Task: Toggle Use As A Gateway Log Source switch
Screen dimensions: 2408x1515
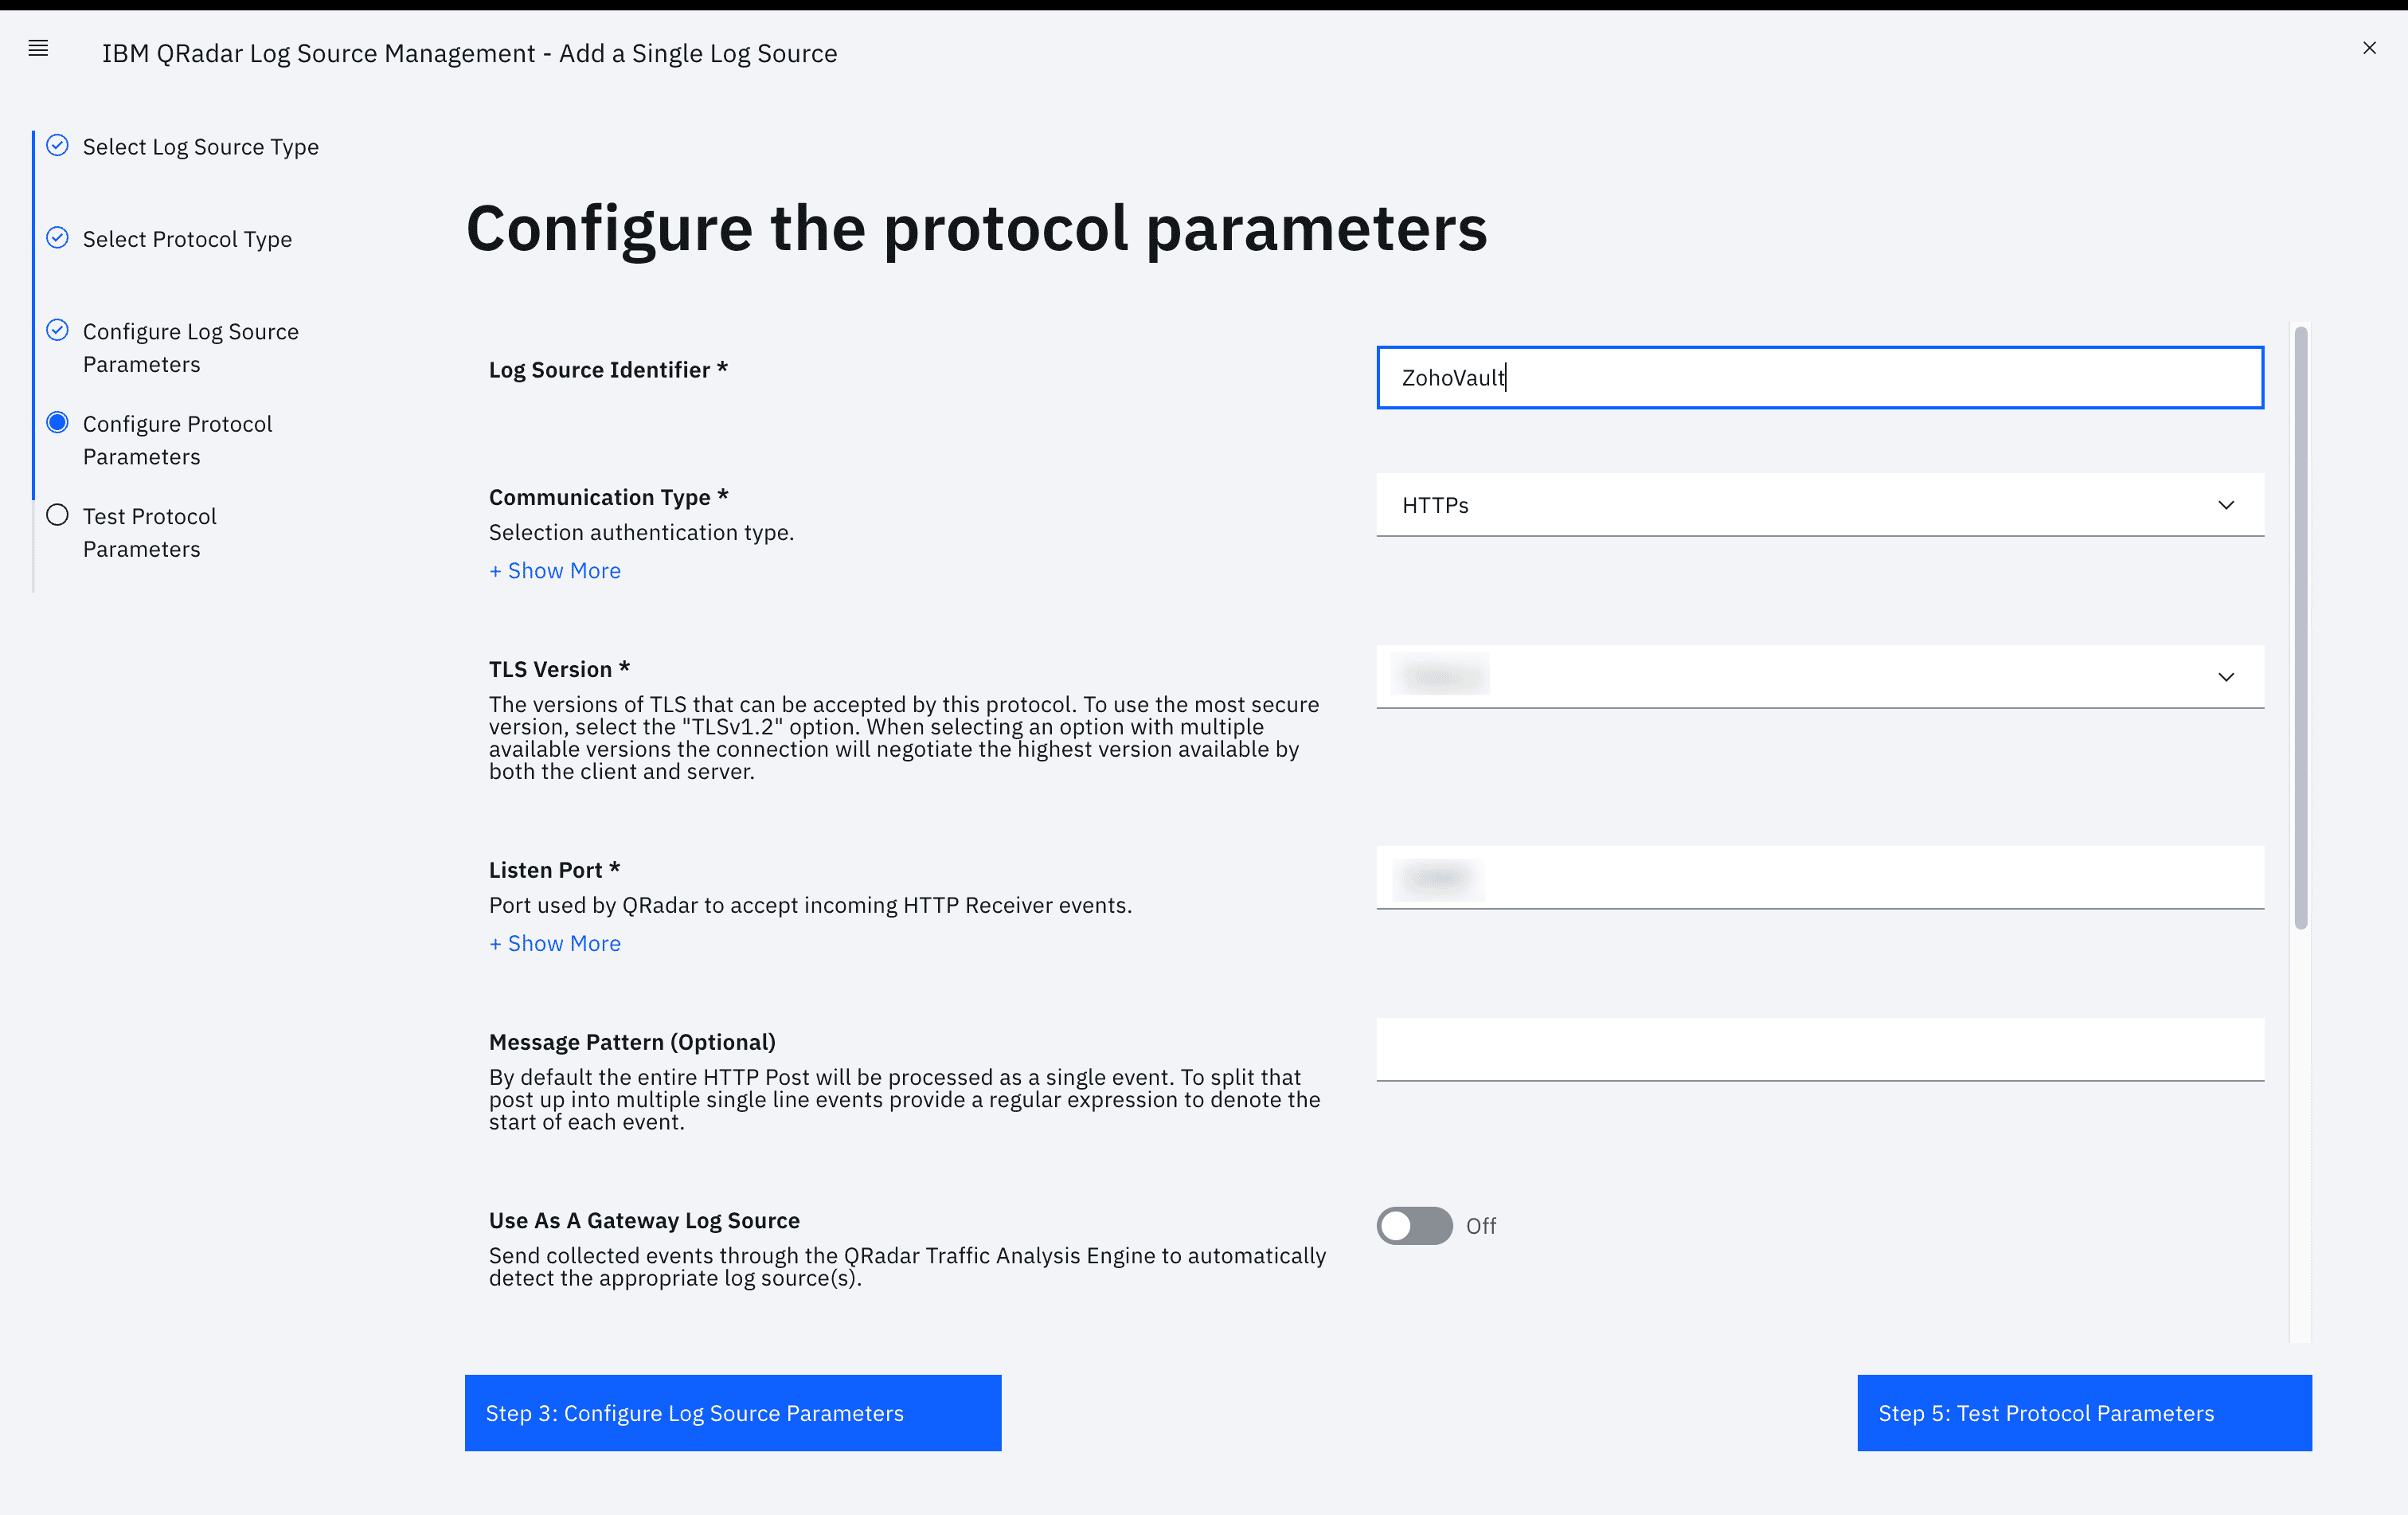Action: pyautogui.click(x=1414, y=1225)
